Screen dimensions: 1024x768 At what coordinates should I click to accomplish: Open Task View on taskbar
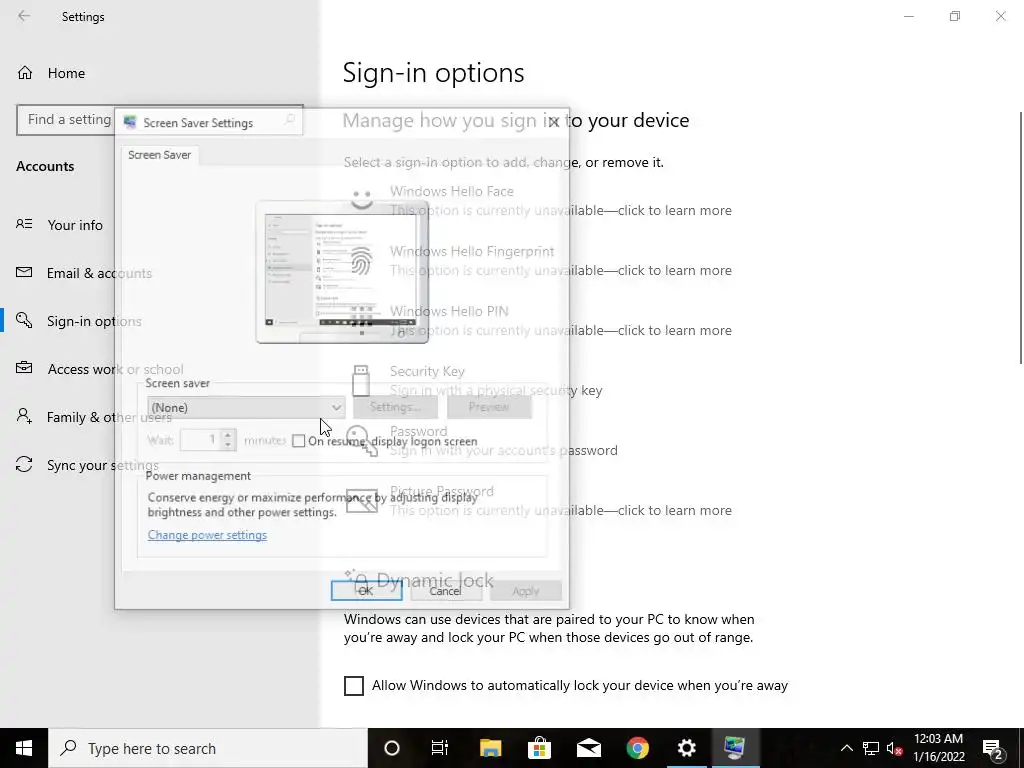(x=440, y=748)
